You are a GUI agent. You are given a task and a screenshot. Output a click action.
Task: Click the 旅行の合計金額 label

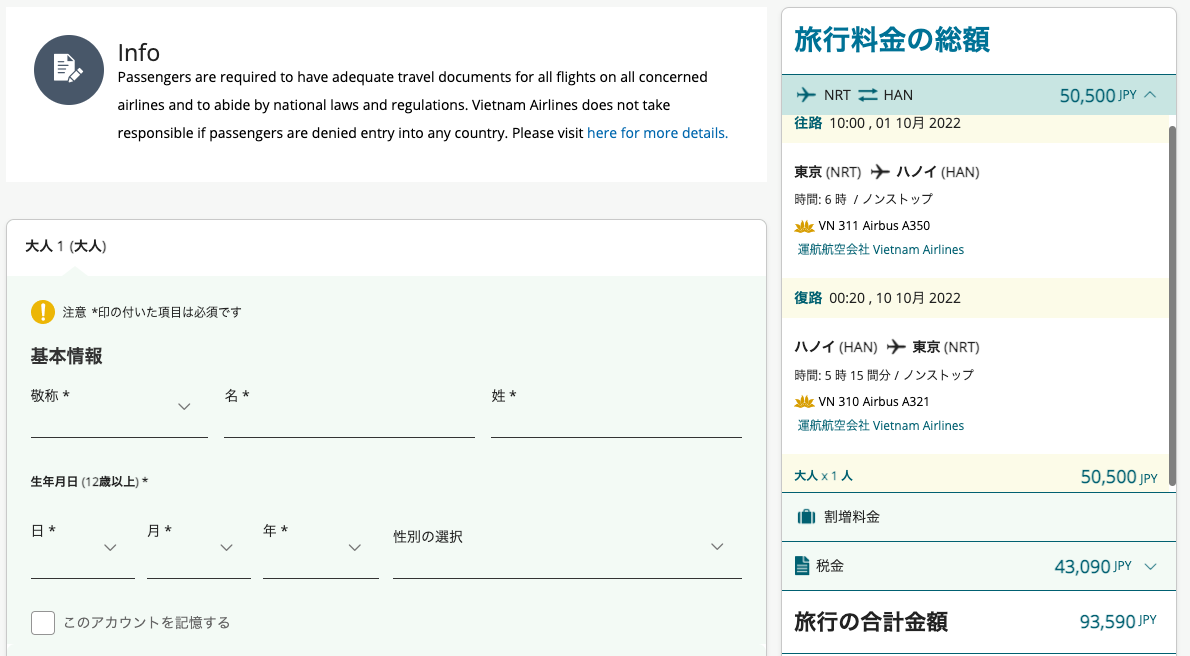pos(870,622)
